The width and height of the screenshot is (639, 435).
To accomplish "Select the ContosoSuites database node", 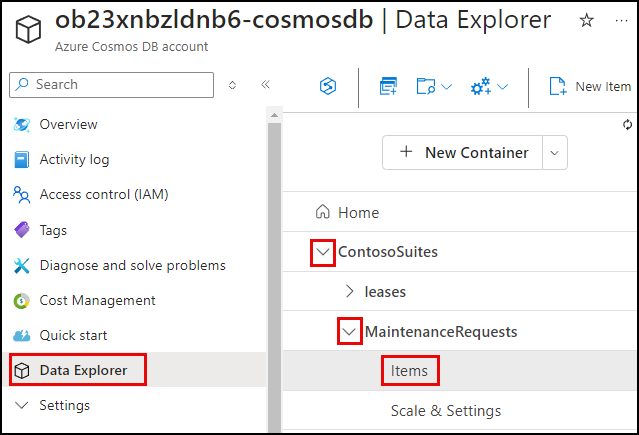I will (x=388, y=252).
